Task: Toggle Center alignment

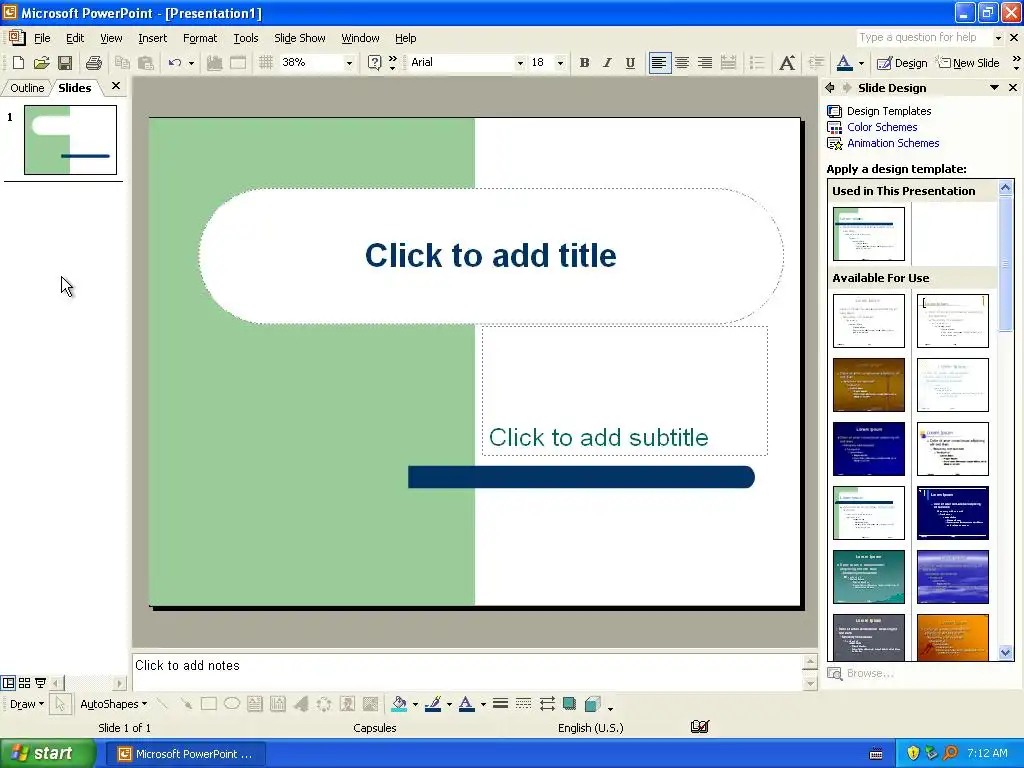Action: tap(682, 63)
